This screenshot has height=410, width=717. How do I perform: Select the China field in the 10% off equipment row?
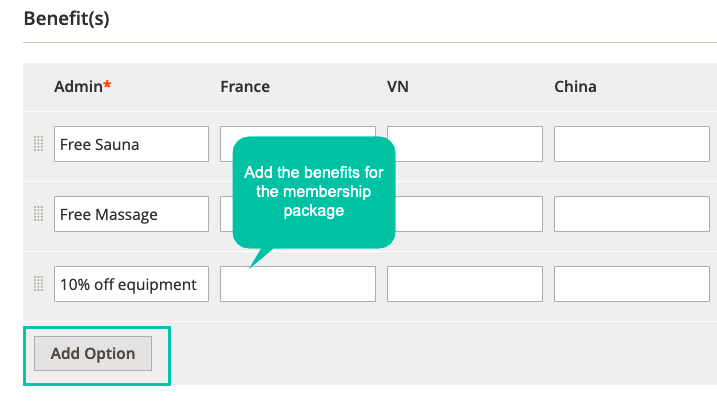tap(632, 284)
